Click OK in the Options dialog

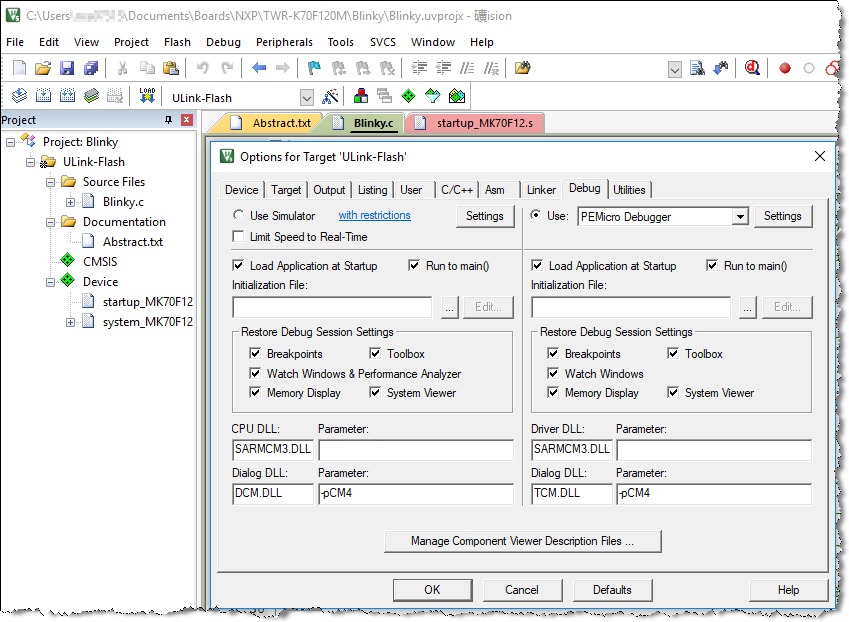(x=432, y=590)
